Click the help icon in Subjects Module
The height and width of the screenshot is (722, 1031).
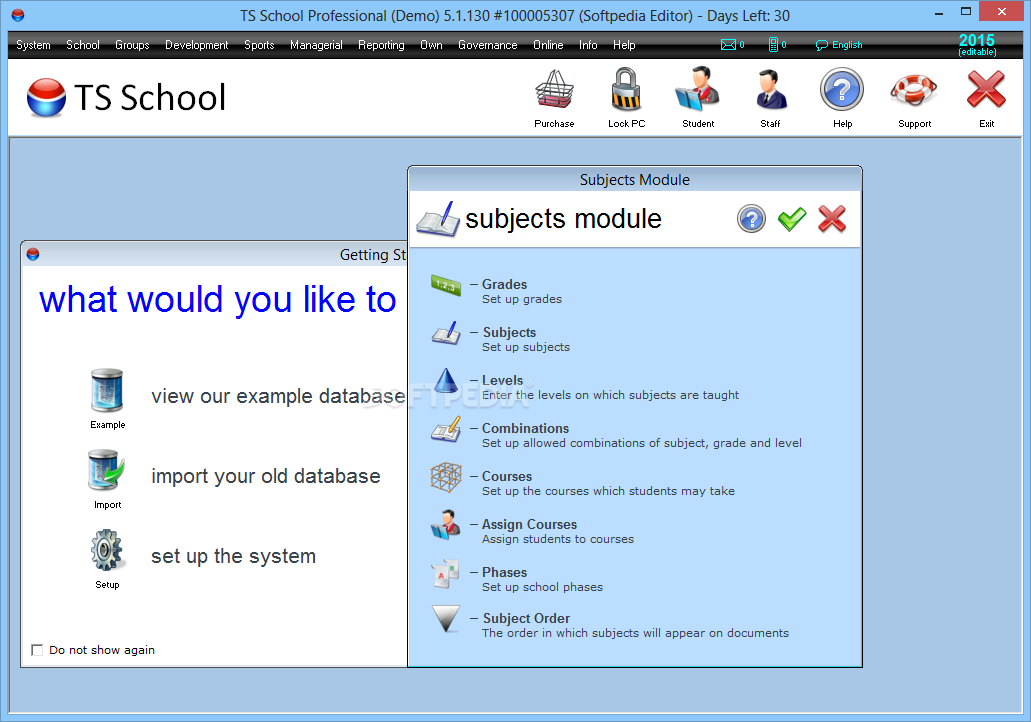(751, 219)
